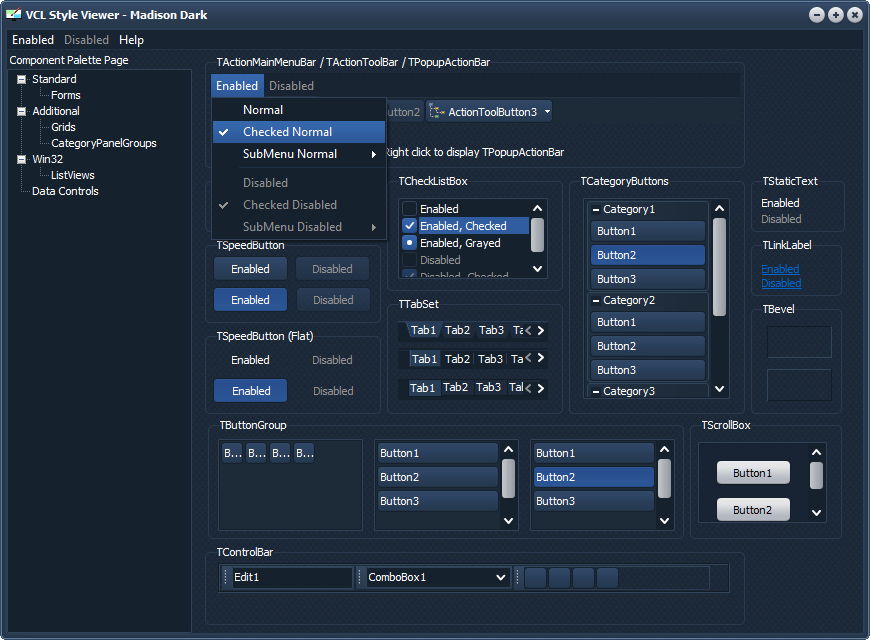Uncheck the Enabled, Checked checkbox
This screenshot has height=640, width=870.
point(409,226)
